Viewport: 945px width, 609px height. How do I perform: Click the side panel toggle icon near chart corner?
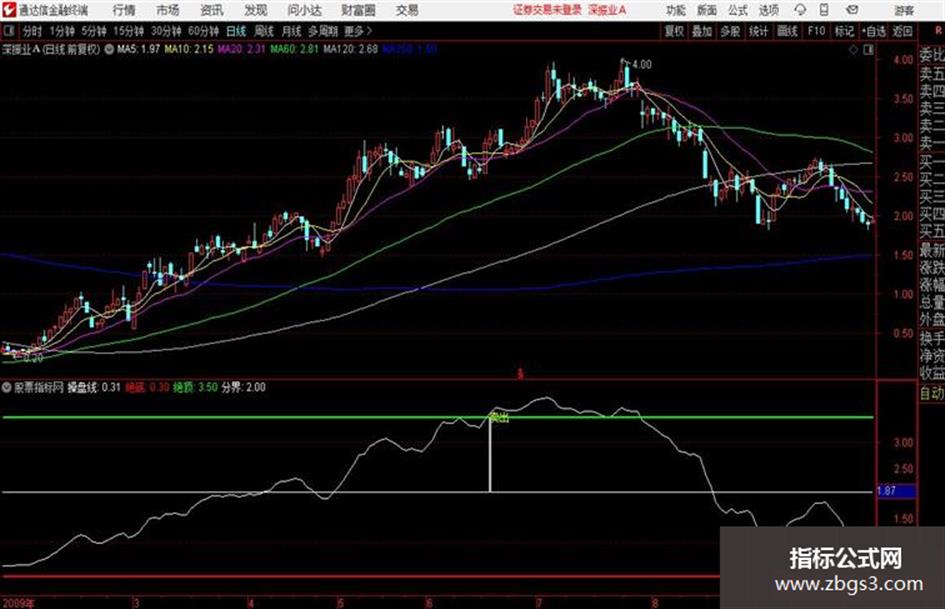868,50
